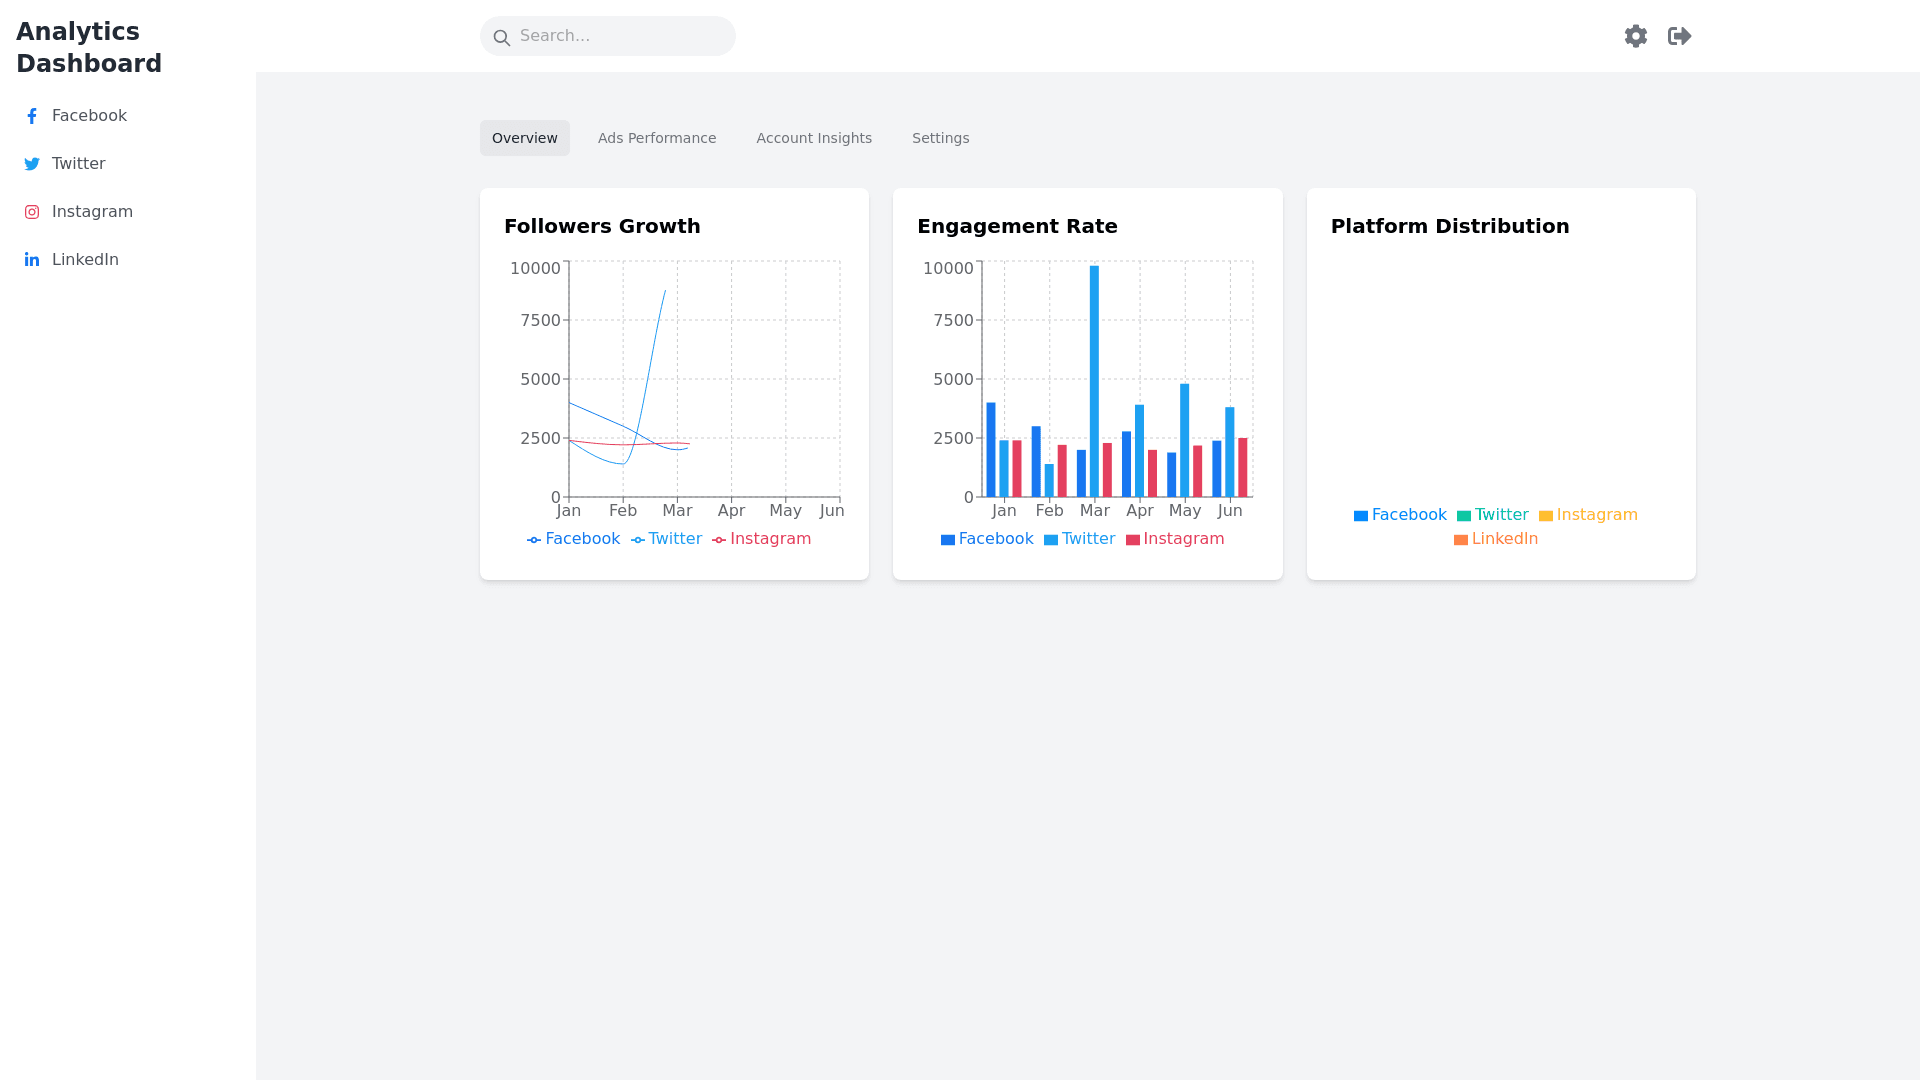This screenshot has height=1080, width=1920.
Task: Focus the Search input field
Action: click(x=620, y=36)
